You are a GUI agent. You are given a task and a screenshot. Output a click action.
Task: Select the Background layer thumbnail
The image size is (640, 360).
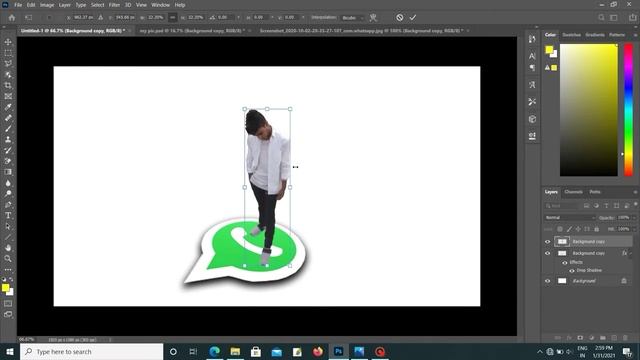click(562, 281)
